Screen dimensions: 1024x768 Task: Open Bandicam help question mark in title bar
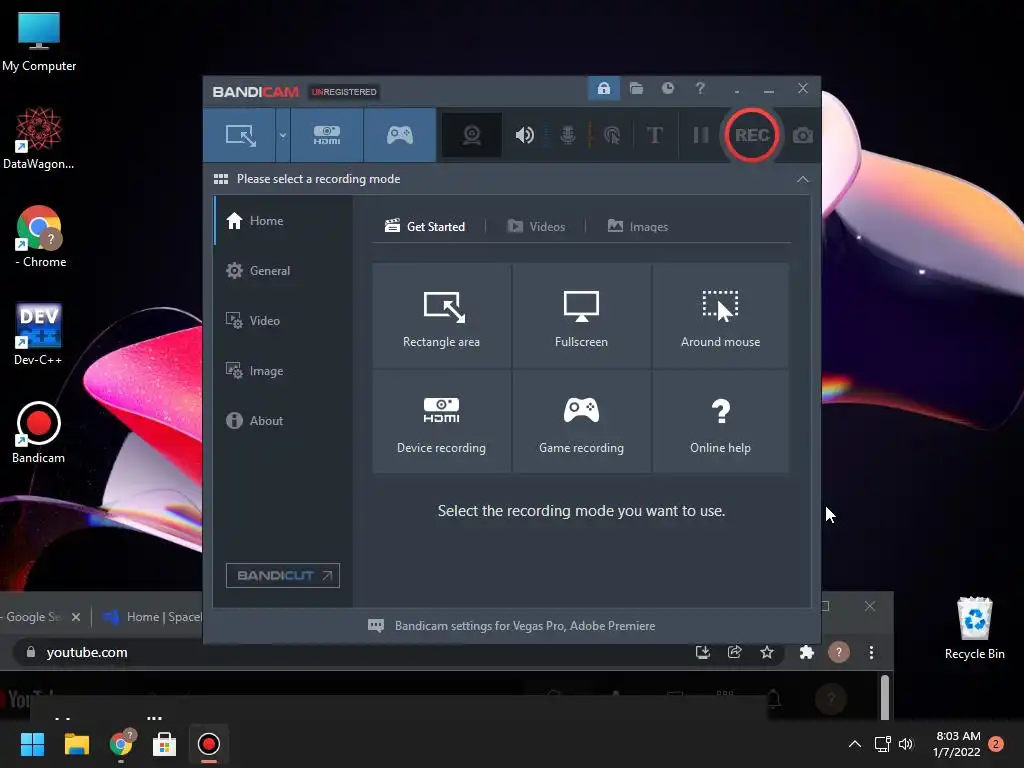click(x=700, y=88)
